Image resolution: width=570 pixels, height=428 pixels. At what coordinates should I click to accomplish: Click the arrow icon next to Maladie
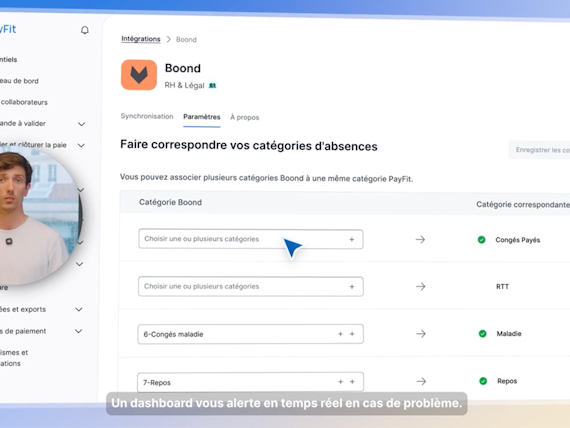tap(421, 333)
